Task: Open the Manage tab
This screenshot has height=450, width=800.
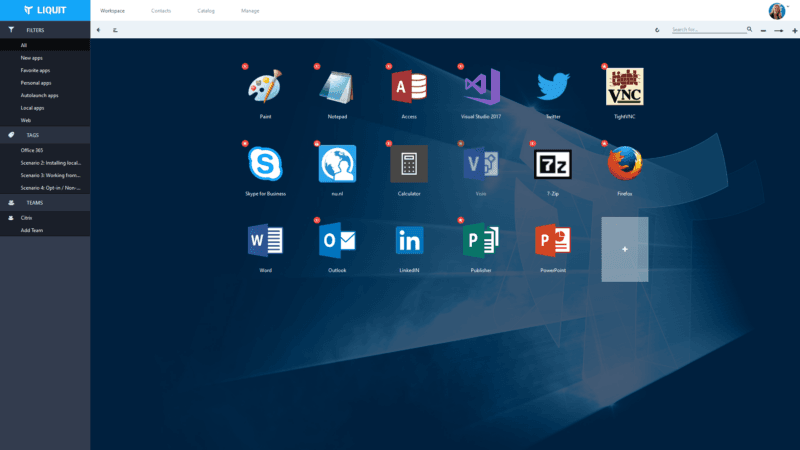Action: 250,11
